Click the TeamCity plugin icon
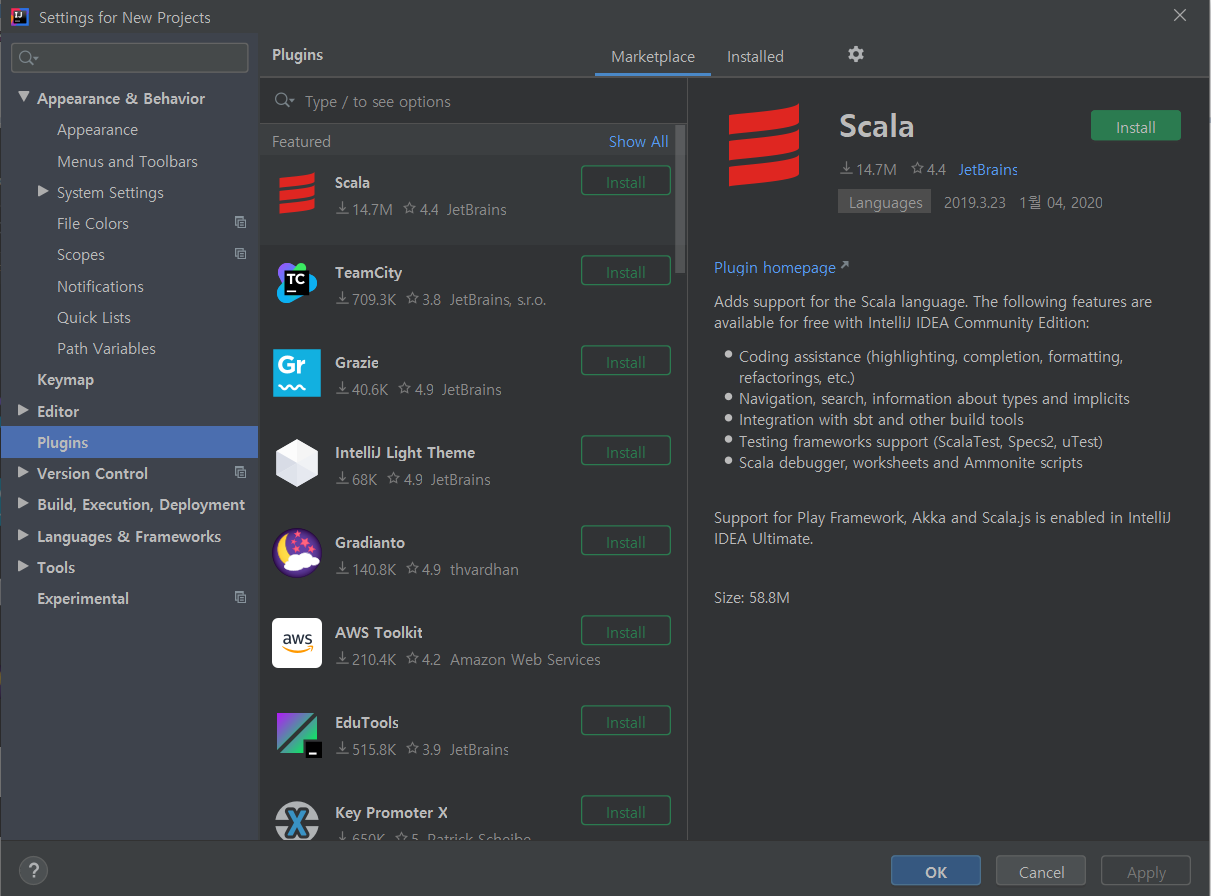This screenshot has height=896, width=1211. tap(296, 283)
